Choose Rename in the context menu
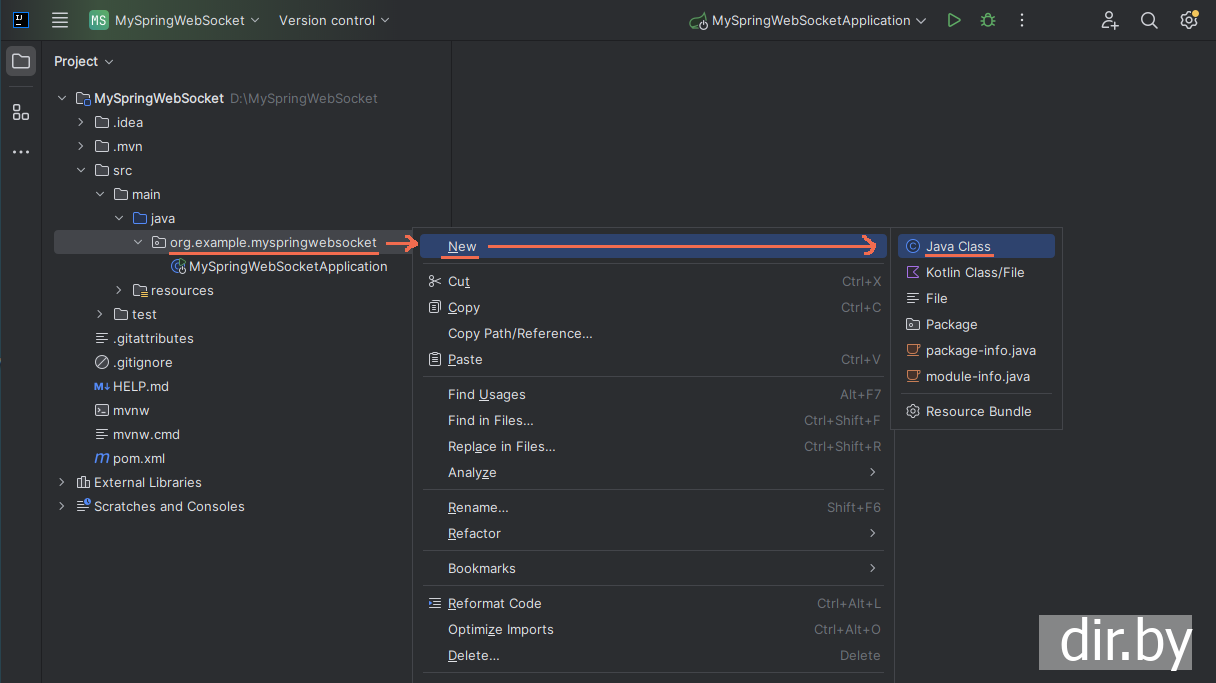 [653, 507]
